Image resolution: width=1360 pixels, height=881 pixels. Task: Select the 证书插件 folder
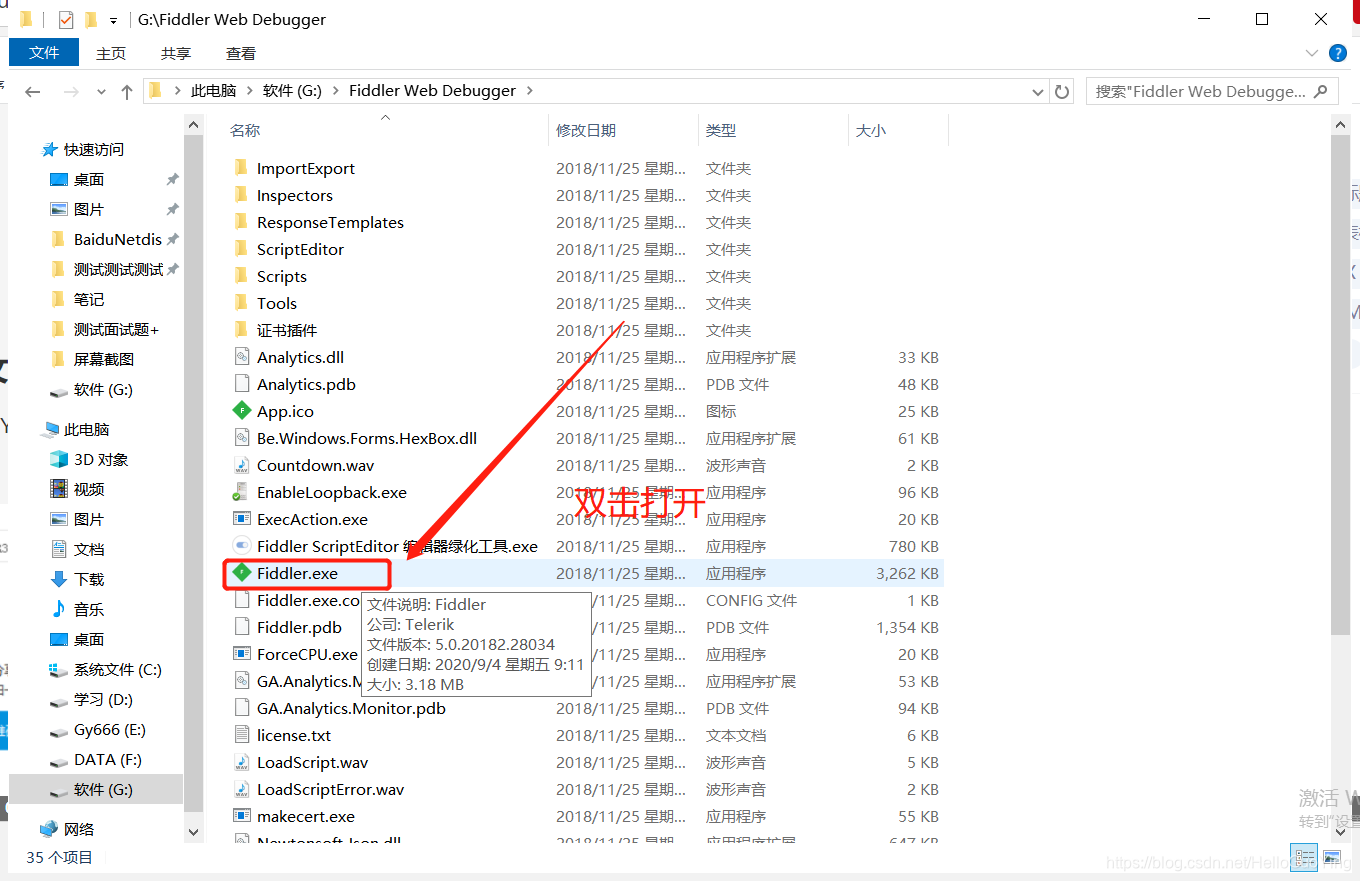(286, 330)
